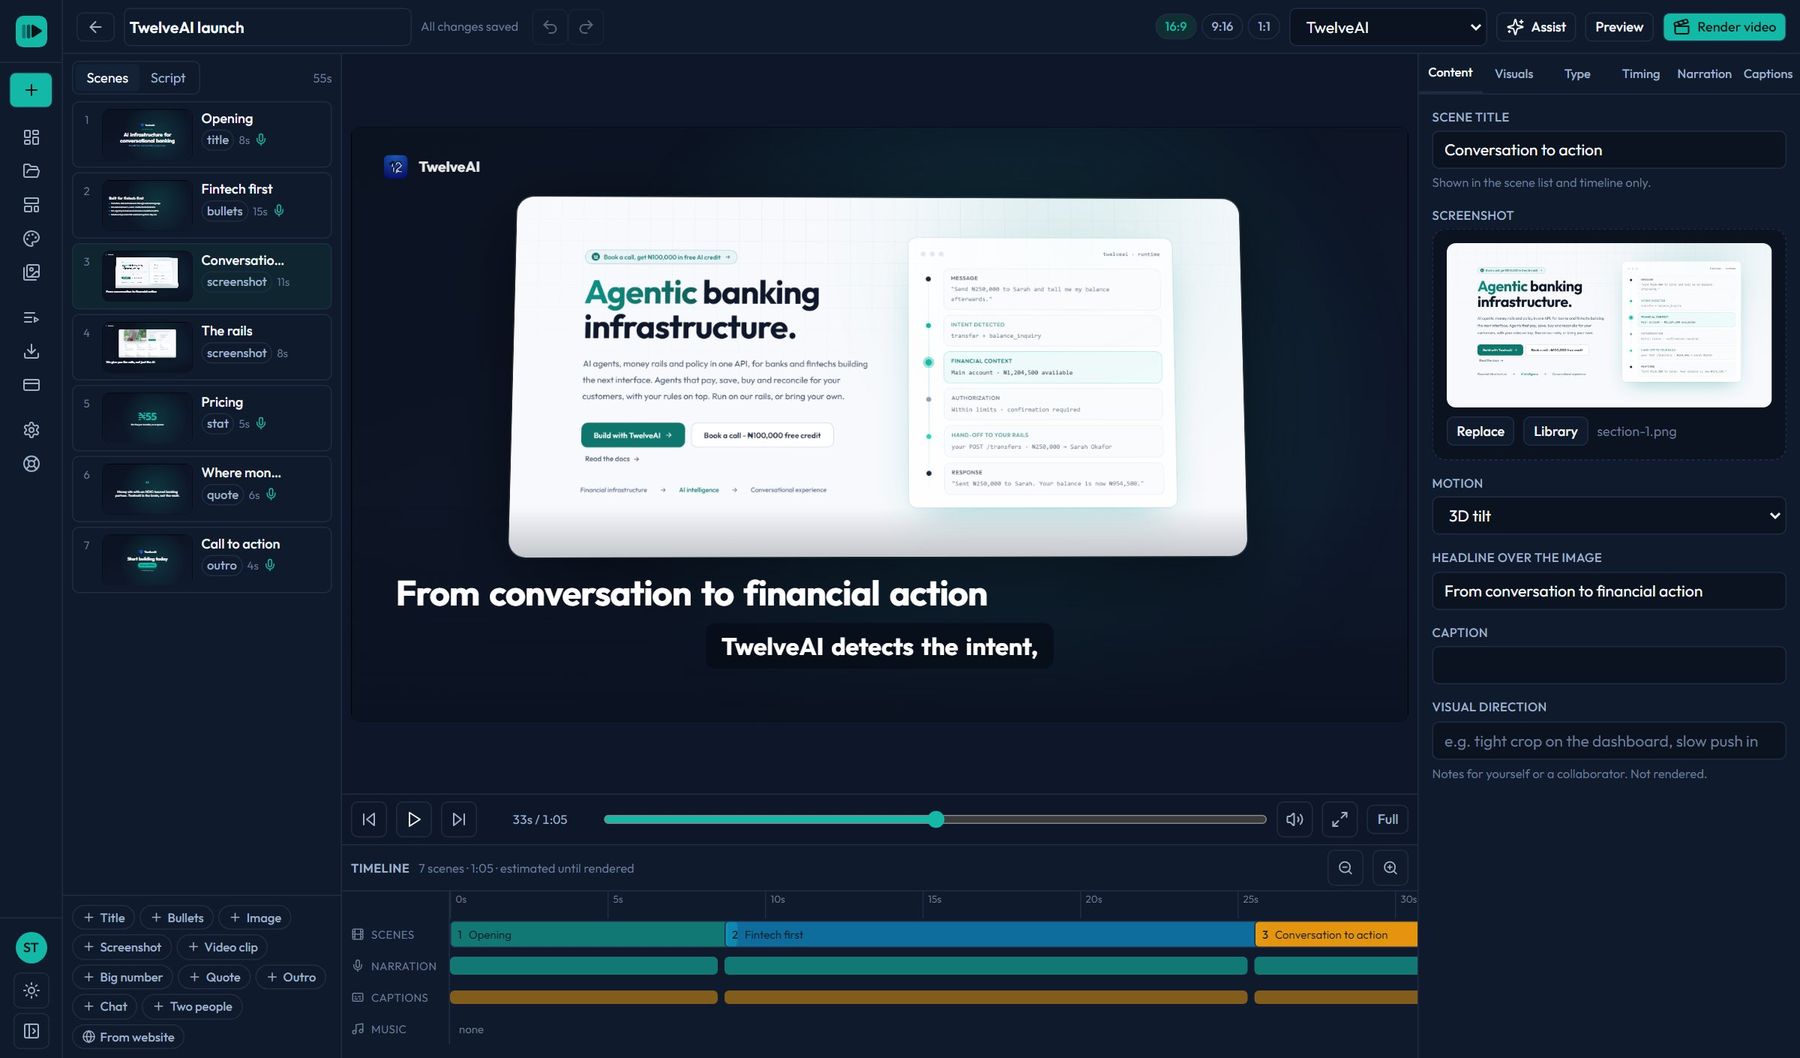Screen dimensions: 1800x1058
Task: Open settings gear in left sidebar
Action: click(31, 430)
